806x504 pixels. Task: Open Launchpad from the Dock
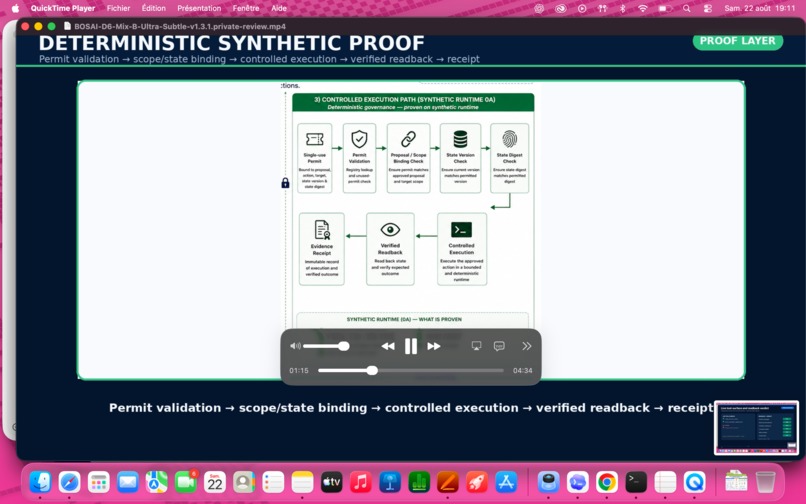tap(99, 482)
